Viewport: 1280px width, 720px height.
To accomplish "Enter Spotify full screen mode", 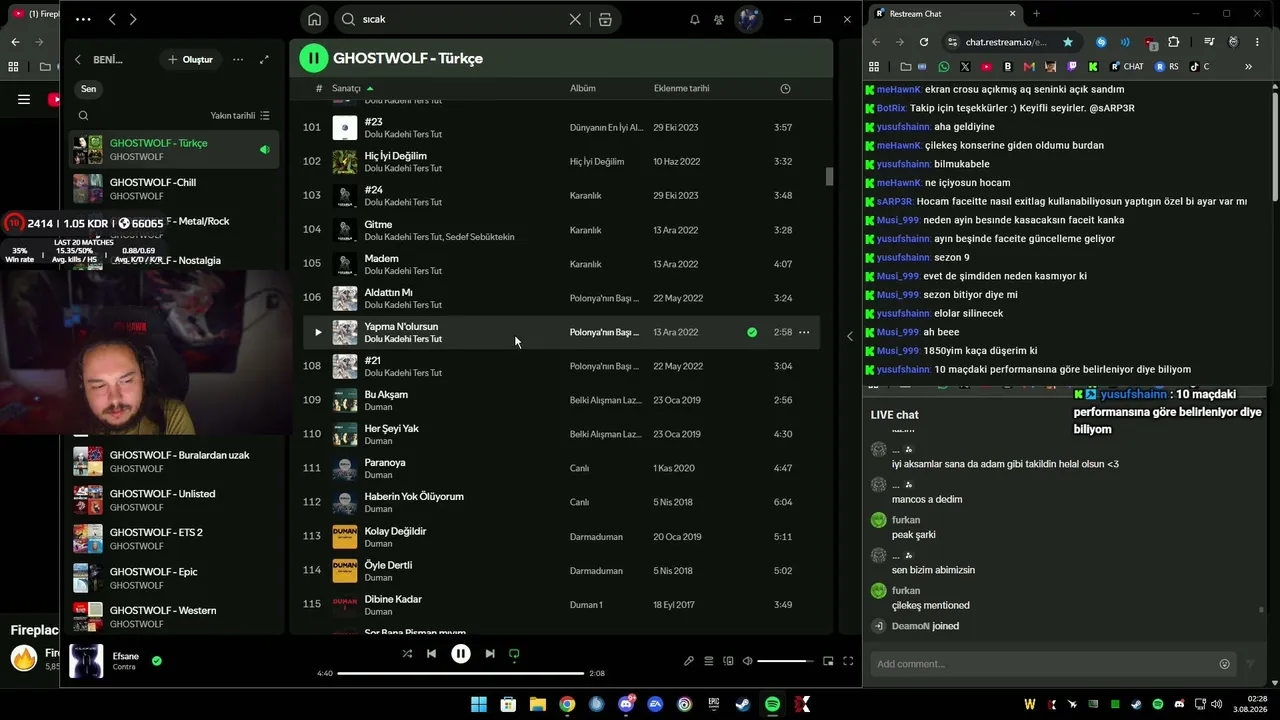I will [x=848, y=661].
